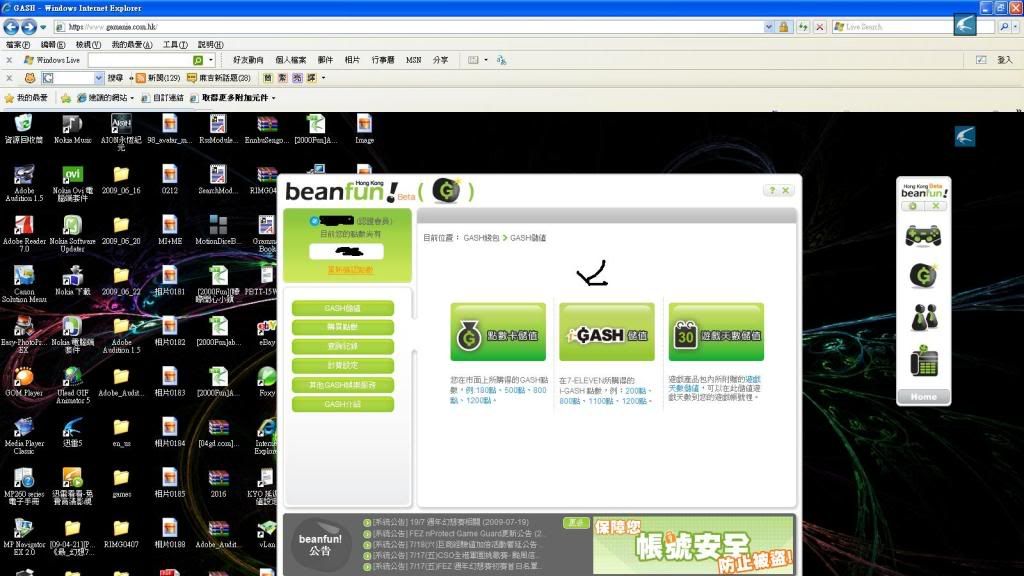Open the 工具 menu in menu bar
Viewport: 1024px width, 576px height.
pyautogui.click(x=175, y=44)
